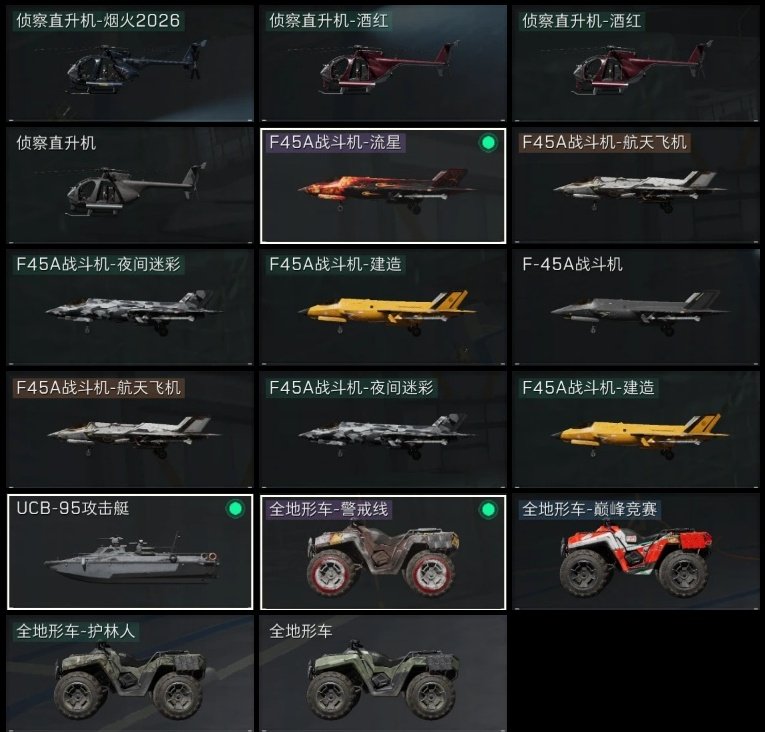The image size is (765, 732).
Task: Select F45A战斗机-夜间迷彩 jet in fourth row
Action: pyautogui.click(x=383, y=430)
